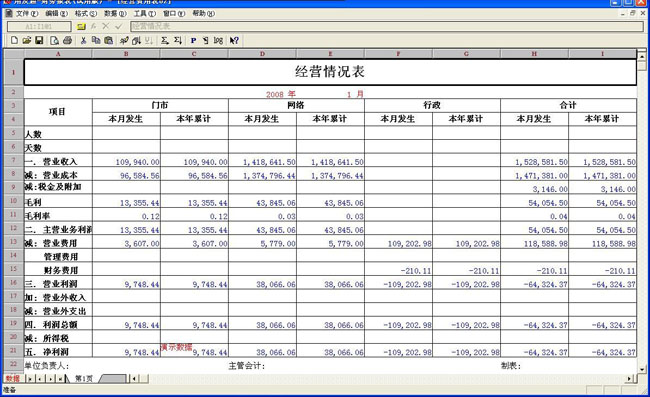Screen dimensions: 650x397
Task: Click the 单位负责人: label
Action: tap(46, 366)
